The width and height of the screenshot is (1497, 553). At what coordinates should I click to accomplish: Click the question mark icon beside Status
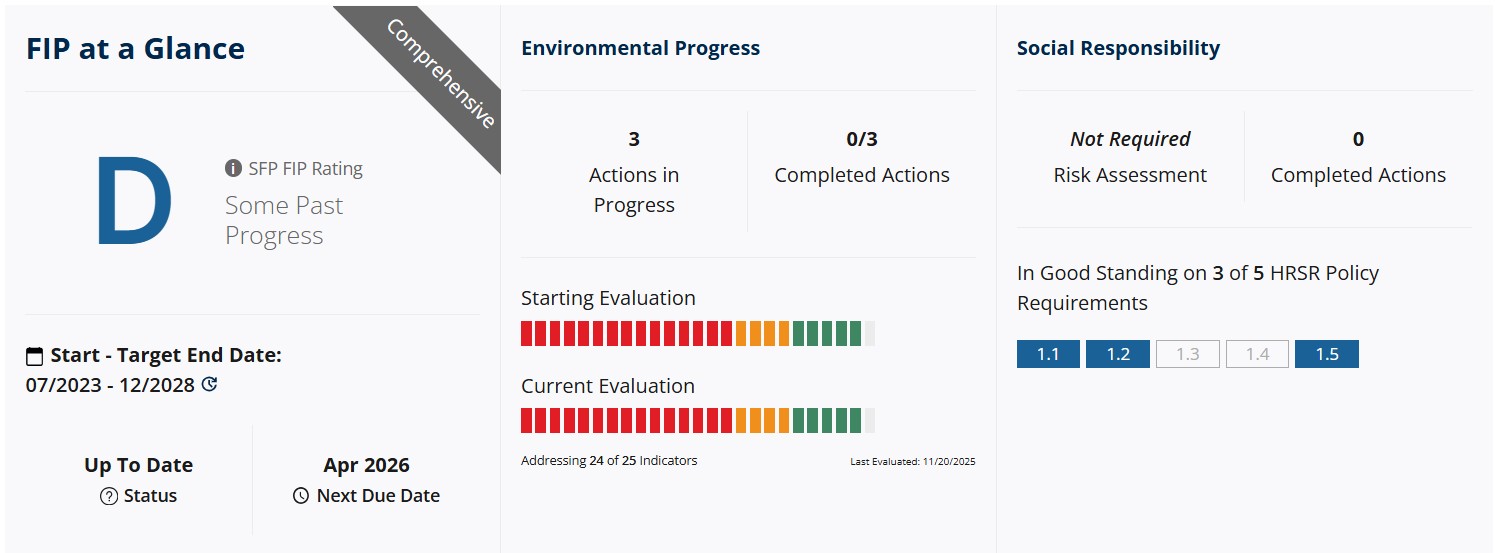109,496
